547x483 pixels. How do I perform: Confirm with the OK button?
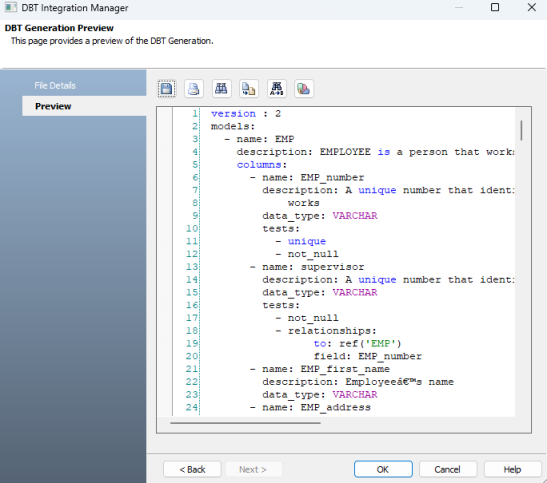pyautogui.click(x=383, y=469)
